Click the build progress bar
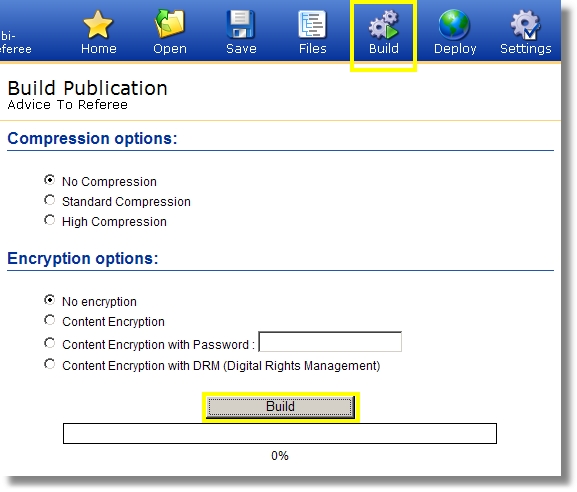This screenshot has width=577, height=492. (280, 433)
